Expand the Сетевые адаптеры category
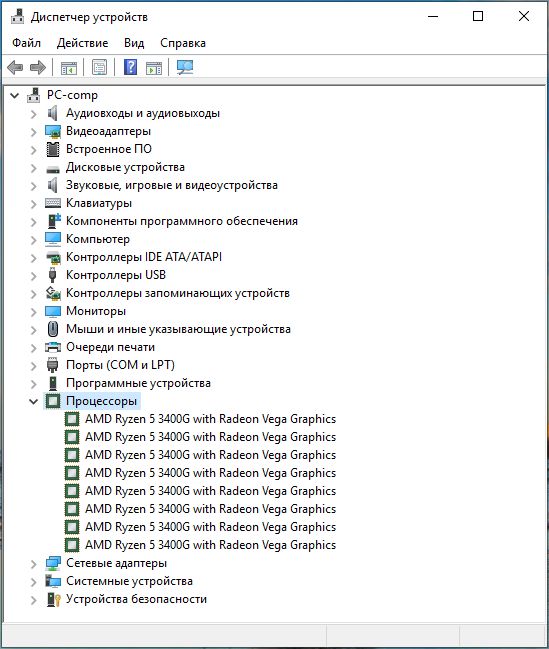 34,564
